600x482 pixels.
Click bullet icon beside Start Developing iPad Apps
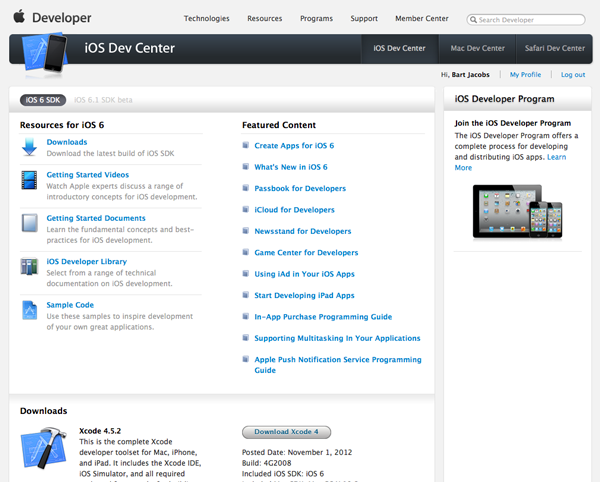(246, 295)
